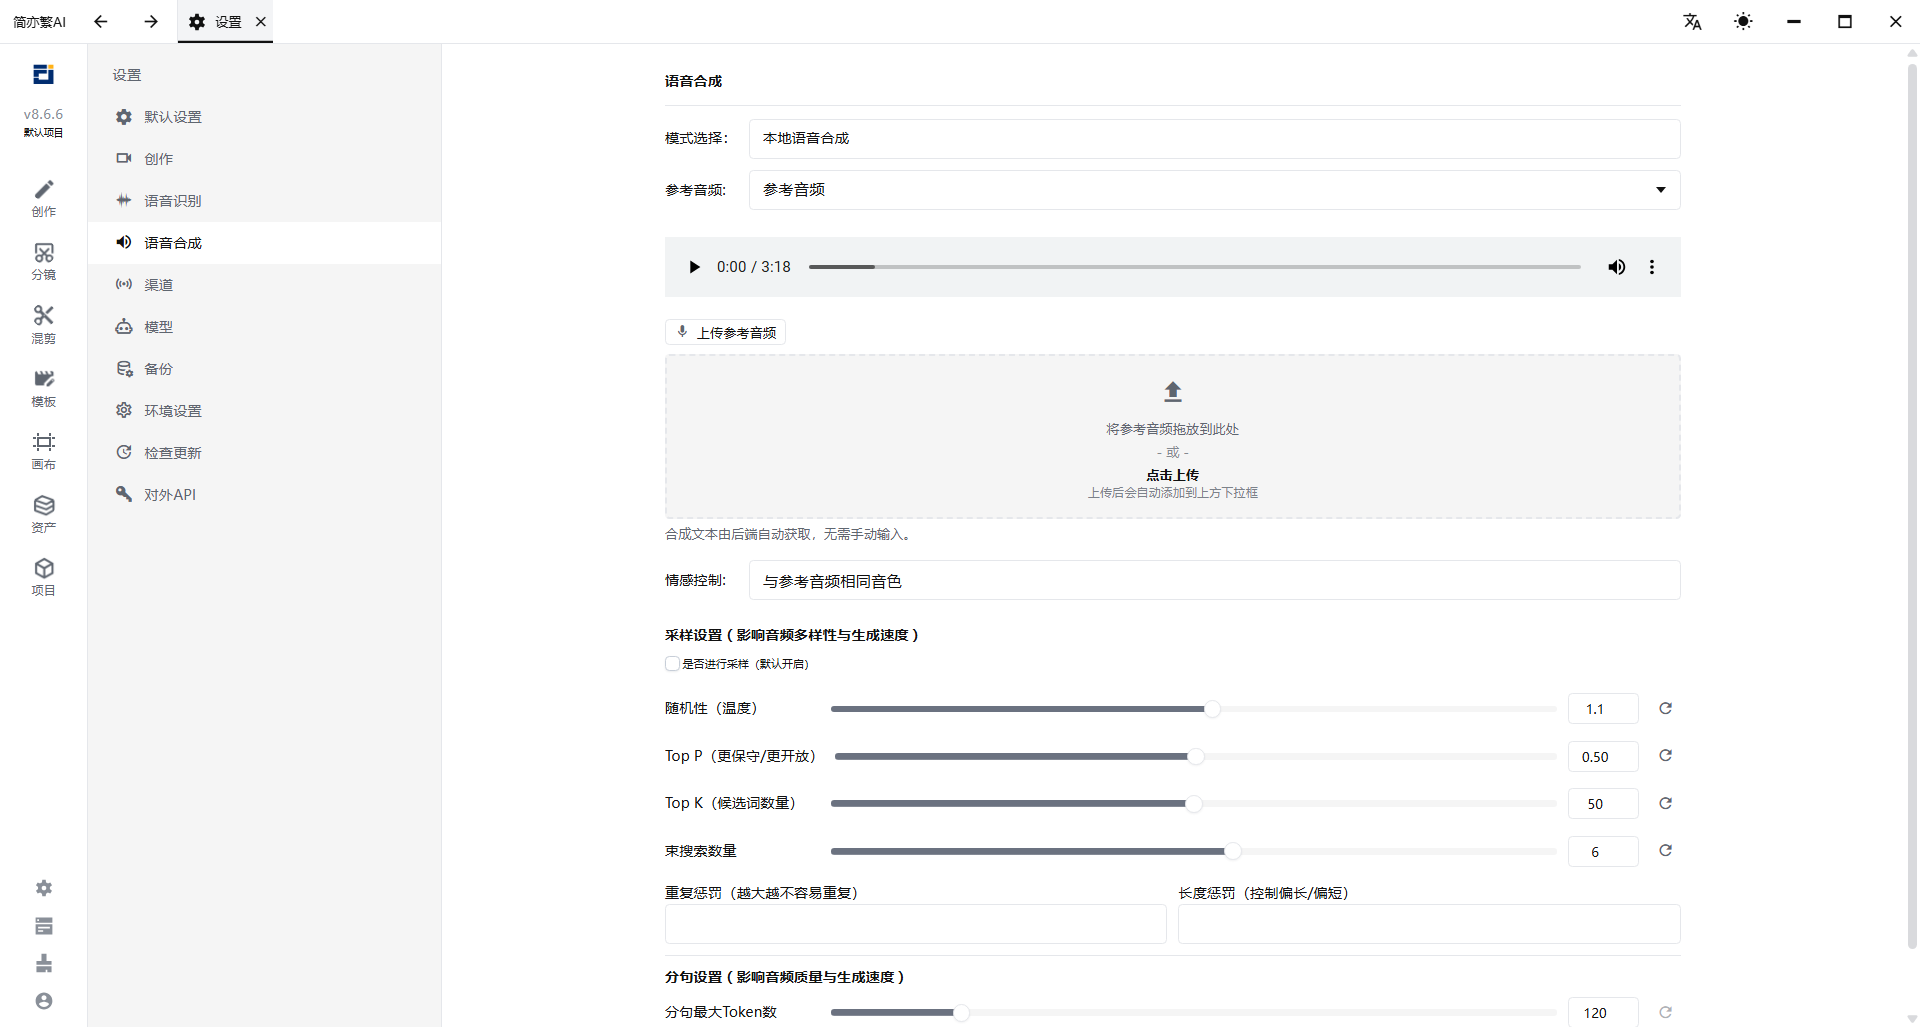This screenshot has height=1027, width=1920.
Task: Select 模型 in settings menu
Action: [x=264, y=327]
